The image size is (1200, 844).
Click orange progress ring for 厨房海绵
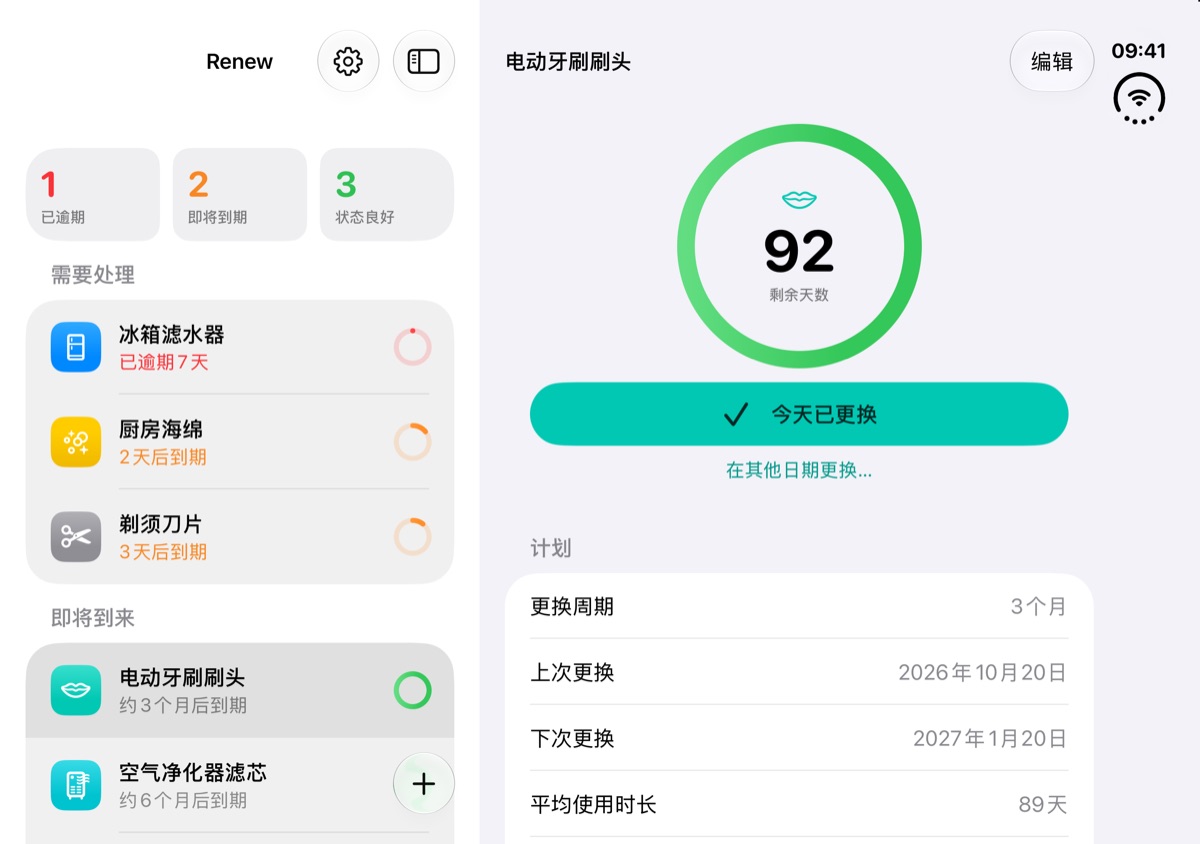tap(412, 442)
